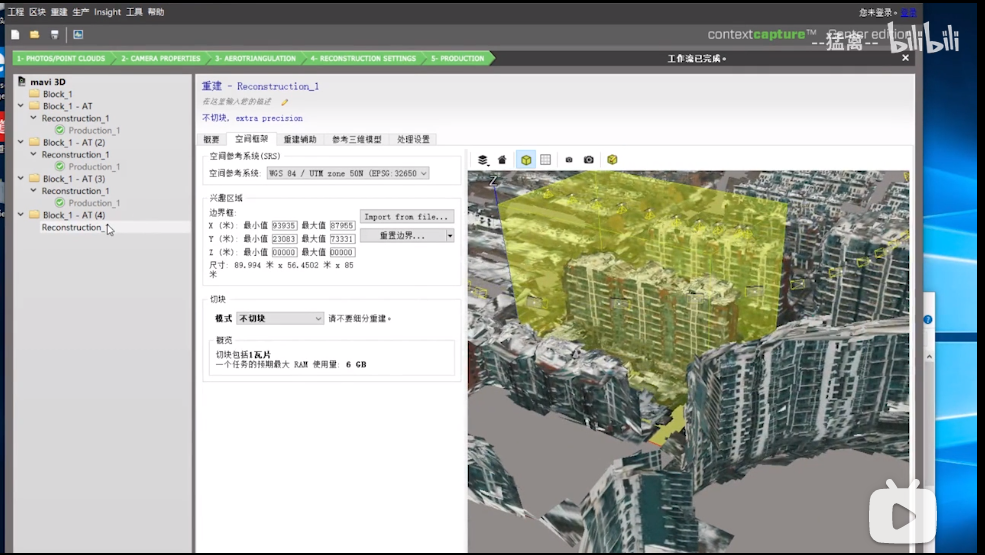The image size is (985, 555).
Task: Open the 区块 menu
Action: coord(37,12)
